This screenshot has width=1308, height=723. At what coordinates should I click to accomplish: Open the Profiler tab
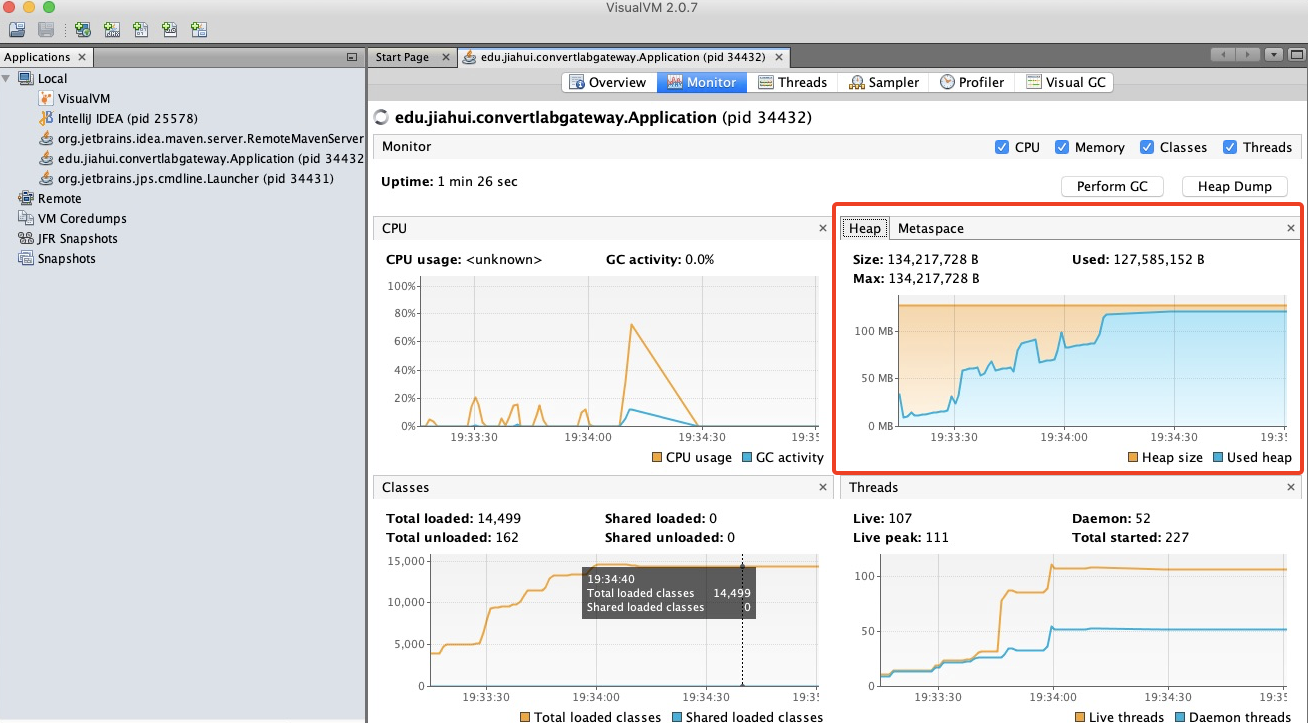coord(972,82)
